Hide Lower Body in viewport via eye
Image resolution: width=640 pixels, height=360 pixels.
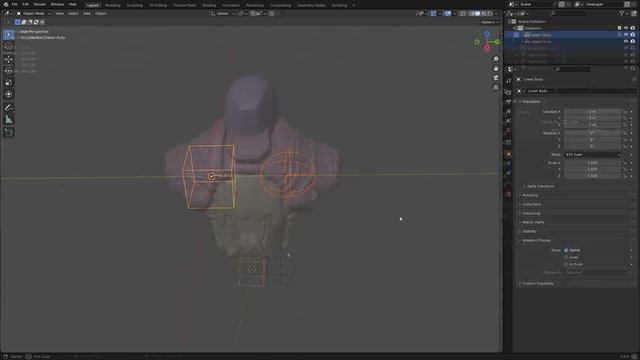click(626, 35)
